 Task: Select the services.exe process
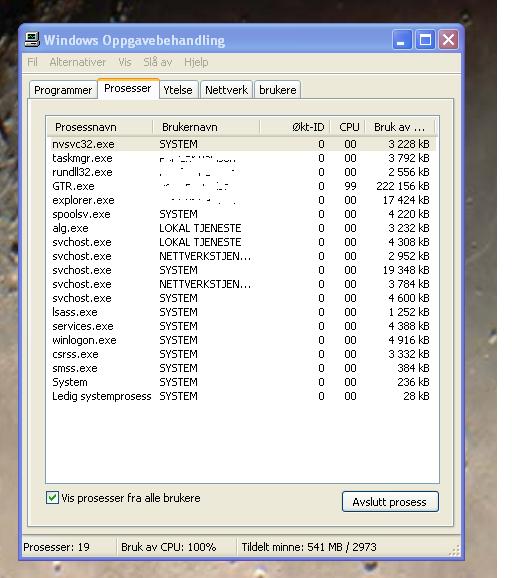242,326
